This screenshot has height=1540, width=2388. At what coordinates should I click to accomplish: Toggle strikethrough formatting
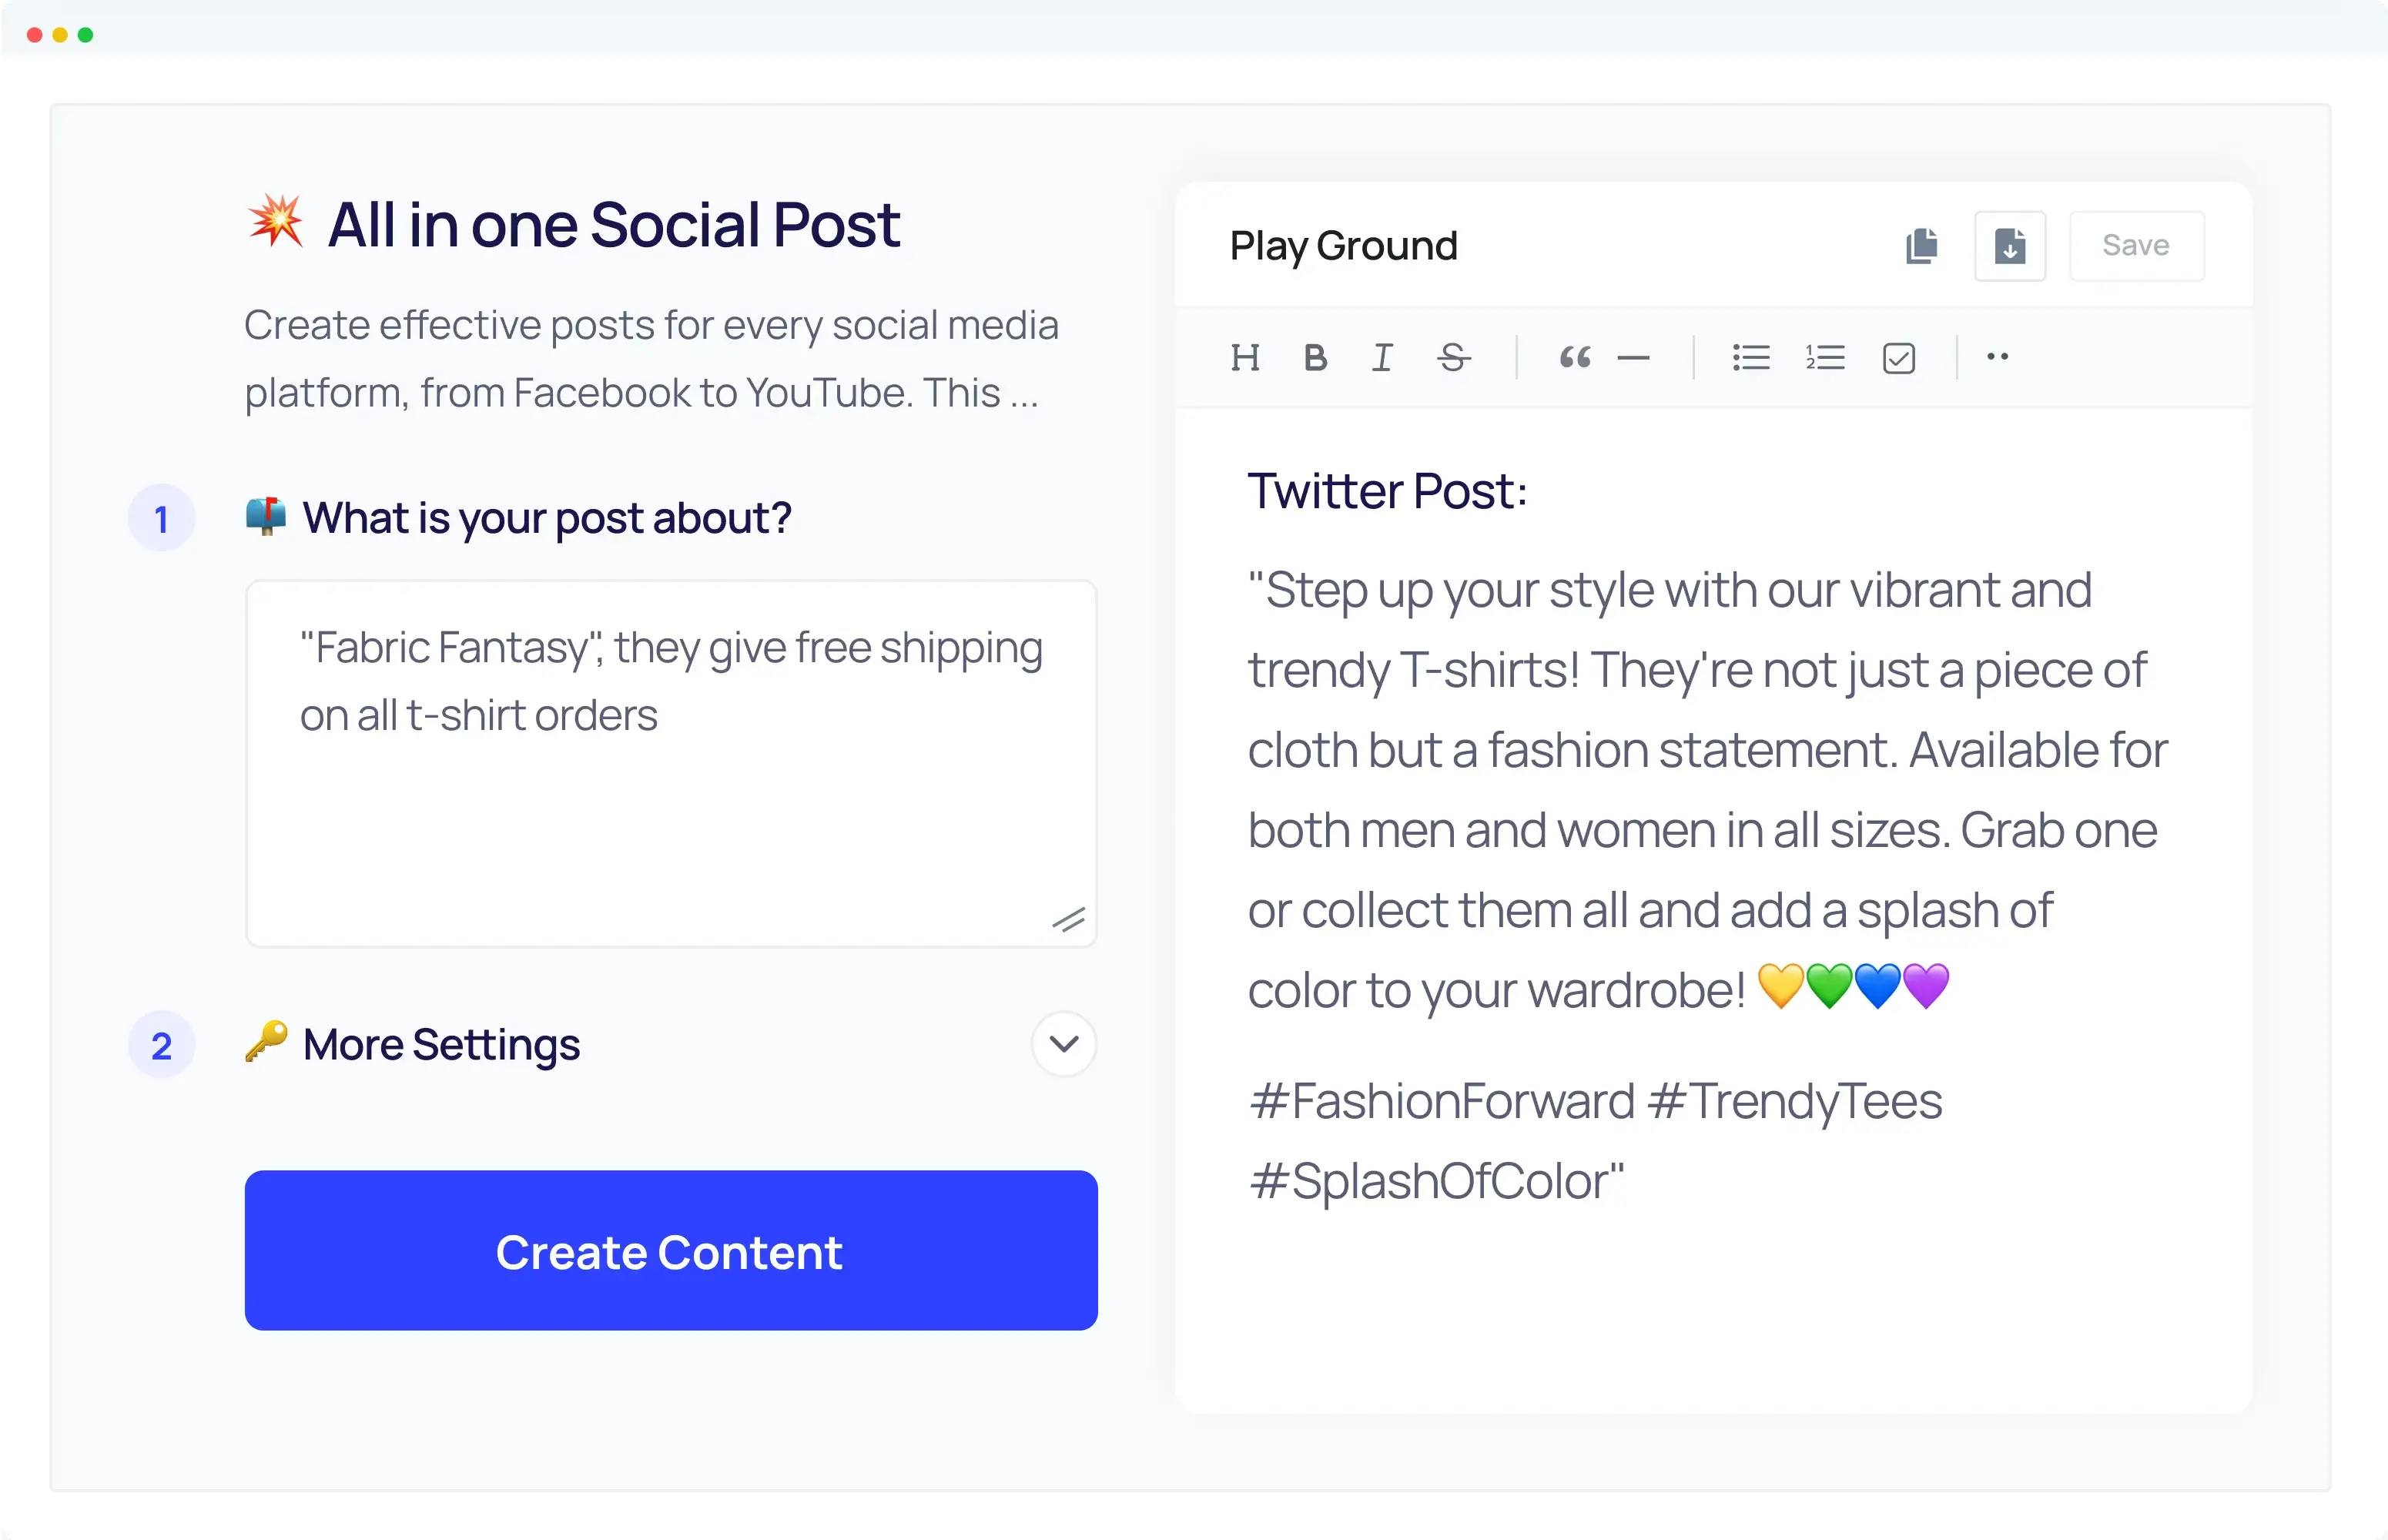point(1453,357)
